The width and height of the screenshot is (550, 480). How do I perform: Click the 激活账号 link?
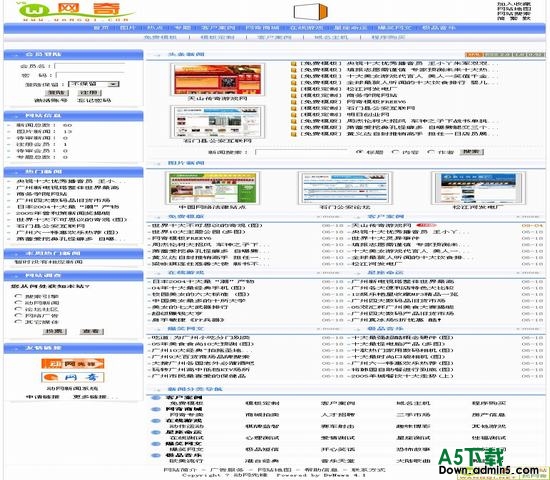(x=51, y=101)
